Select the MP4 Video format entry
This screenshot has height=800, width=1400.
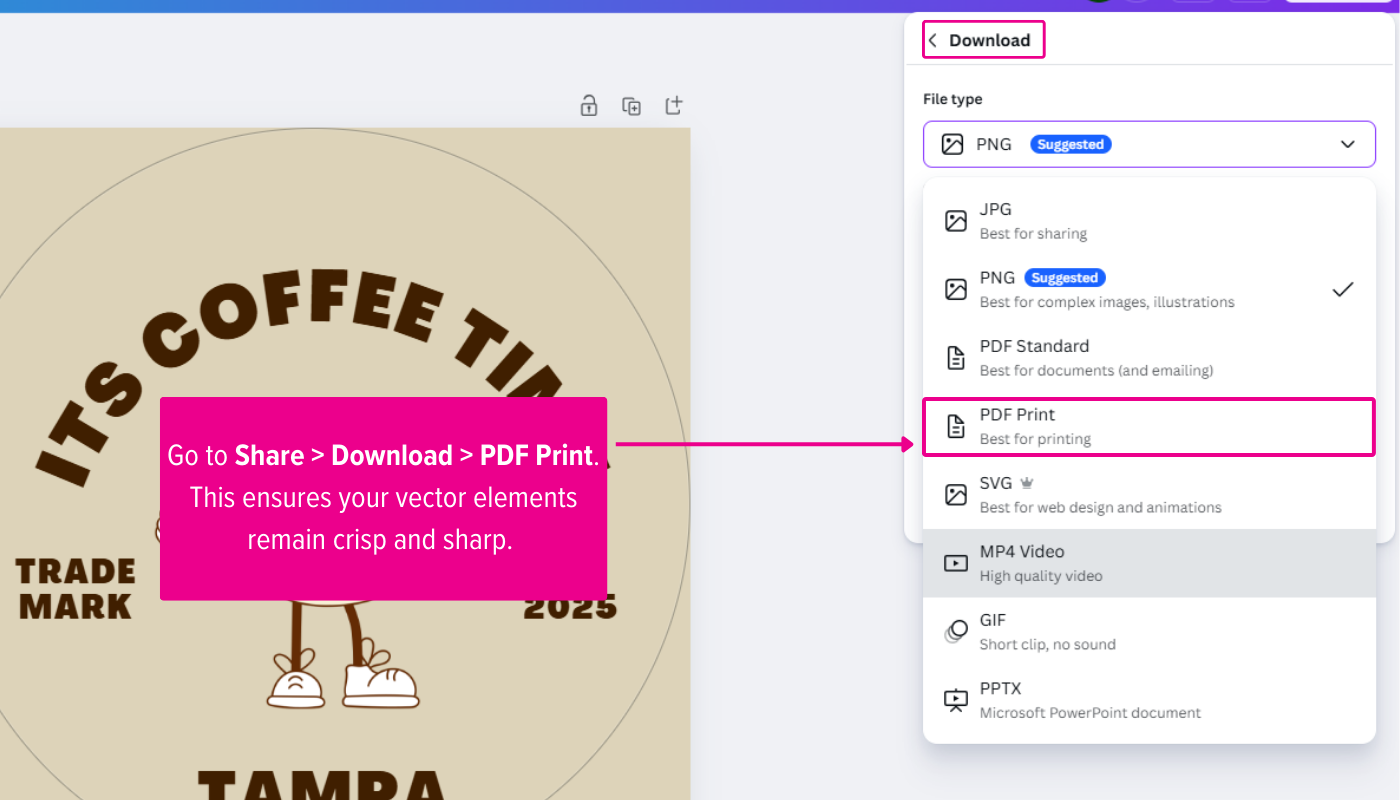tap(1100, 562)
